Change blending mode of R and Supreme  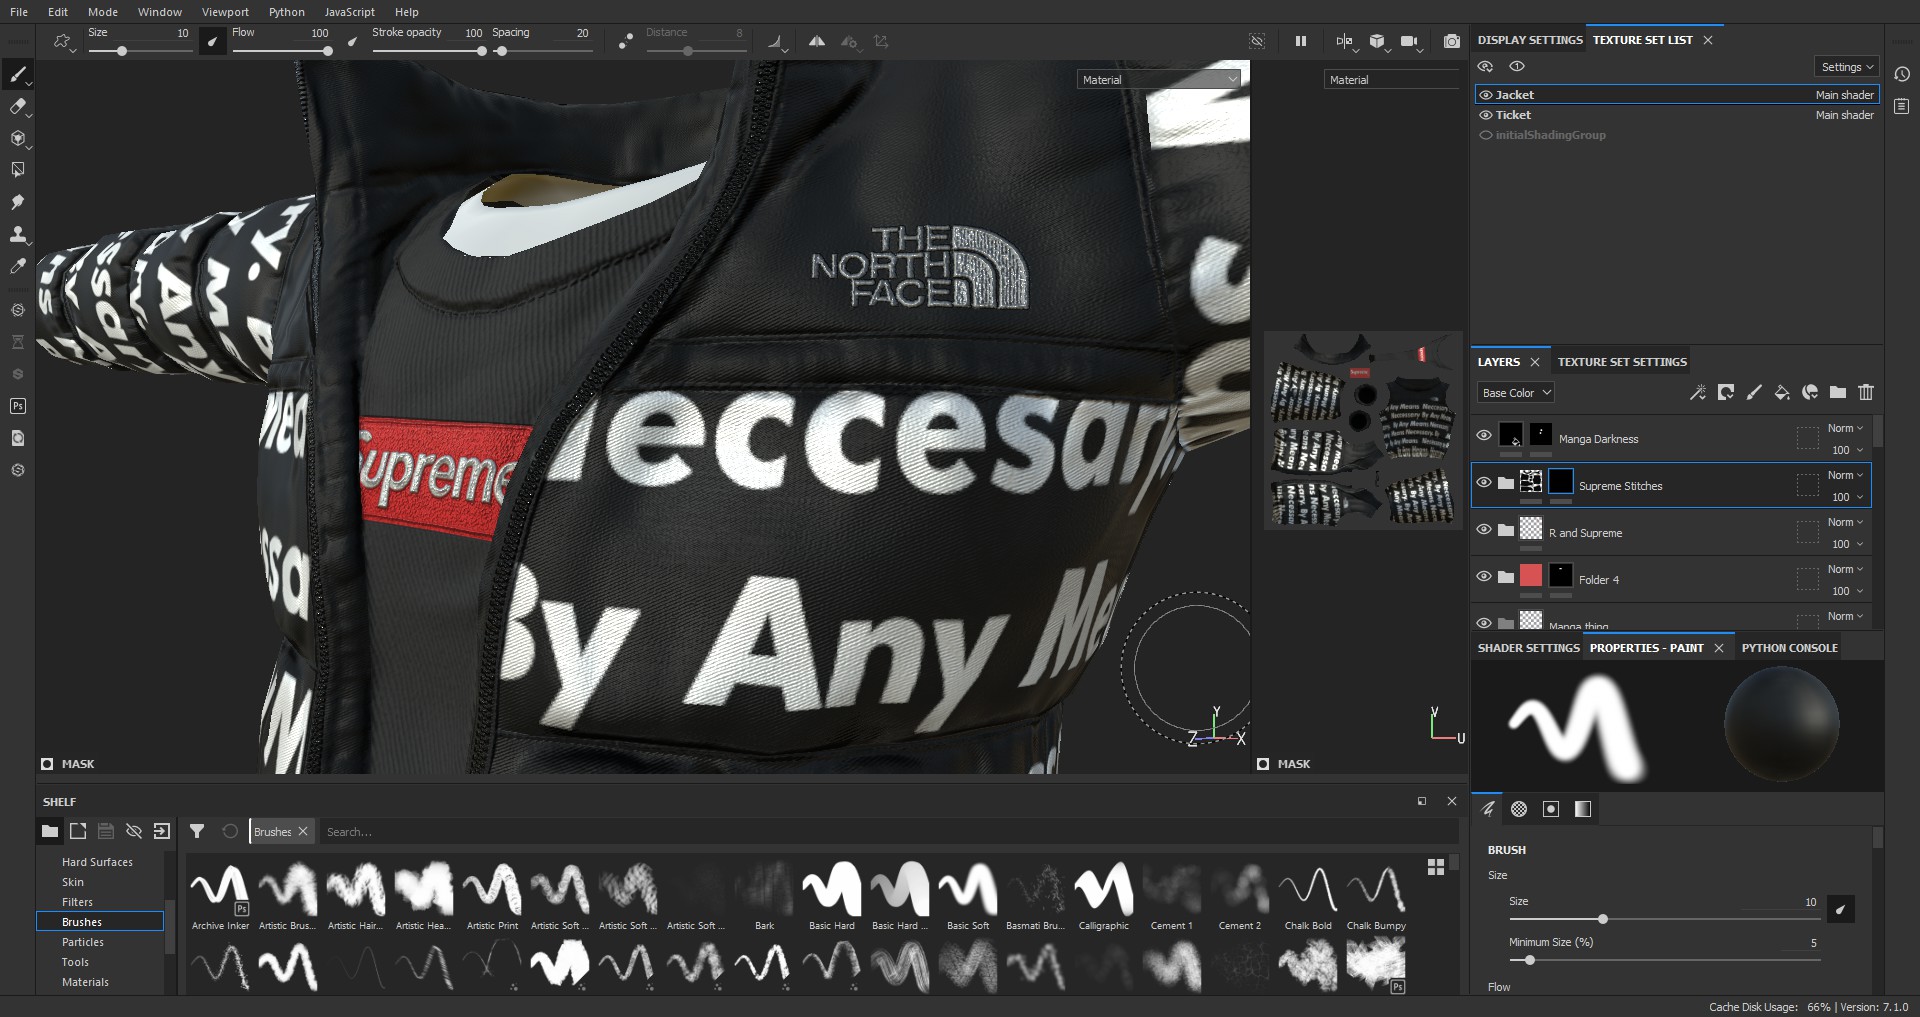pos(1845,522)
